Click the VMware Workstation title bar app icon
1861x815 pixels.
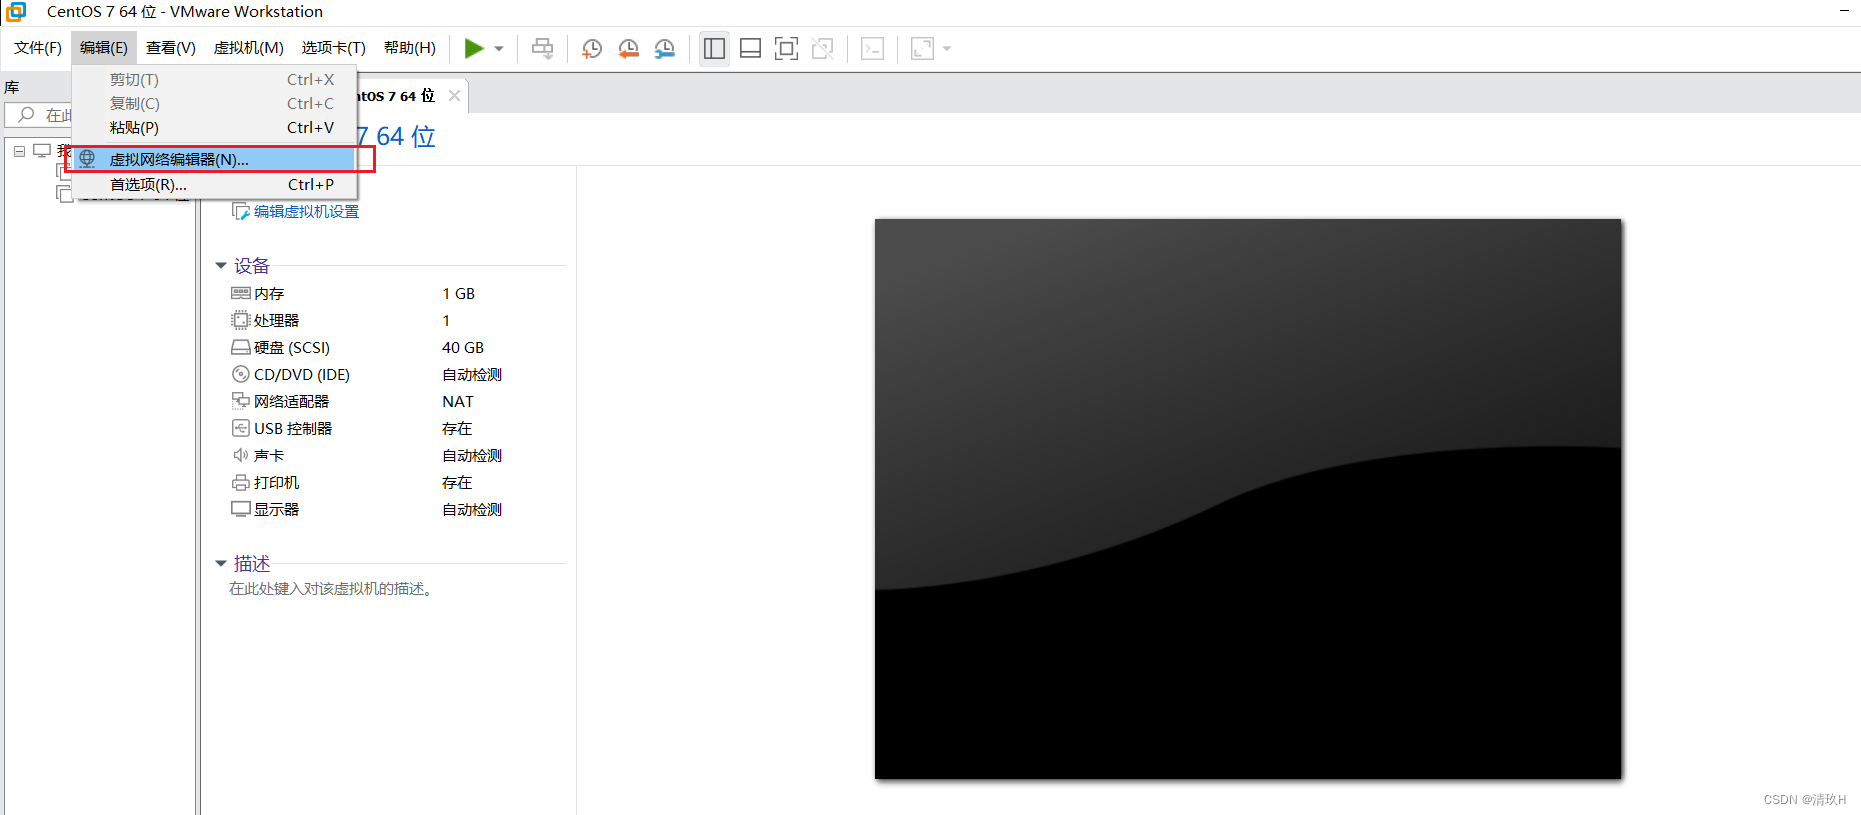[17, 11]
